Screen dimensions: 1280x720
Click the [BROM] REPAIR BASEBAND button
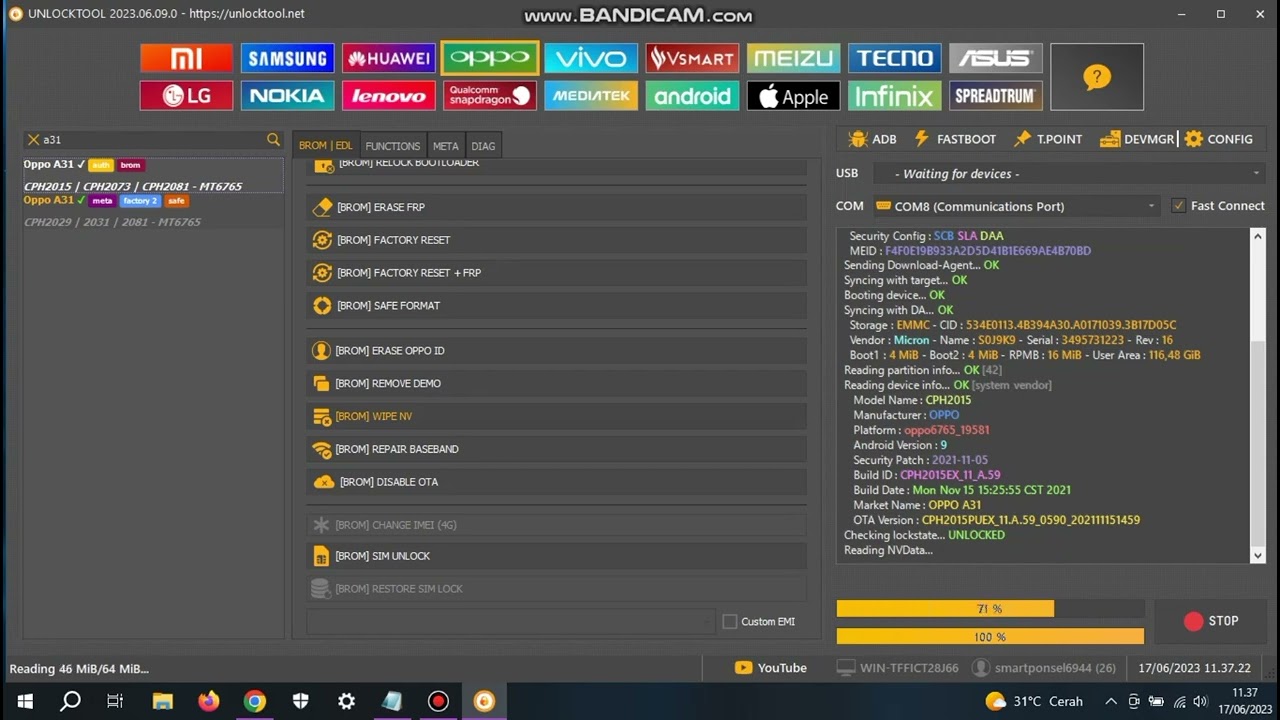(x=556, y=449)
